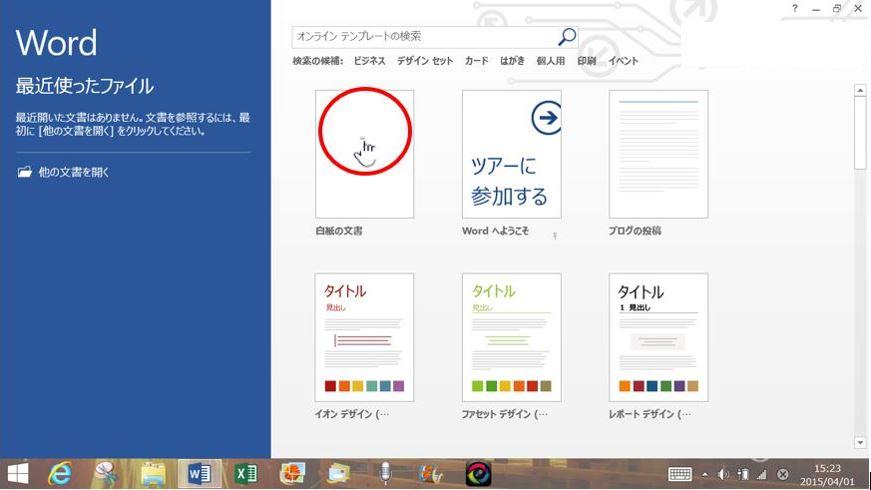This screenshot has height=490, width=871.
Task: Choose the カード suggested search
Action: click(476, 61)
